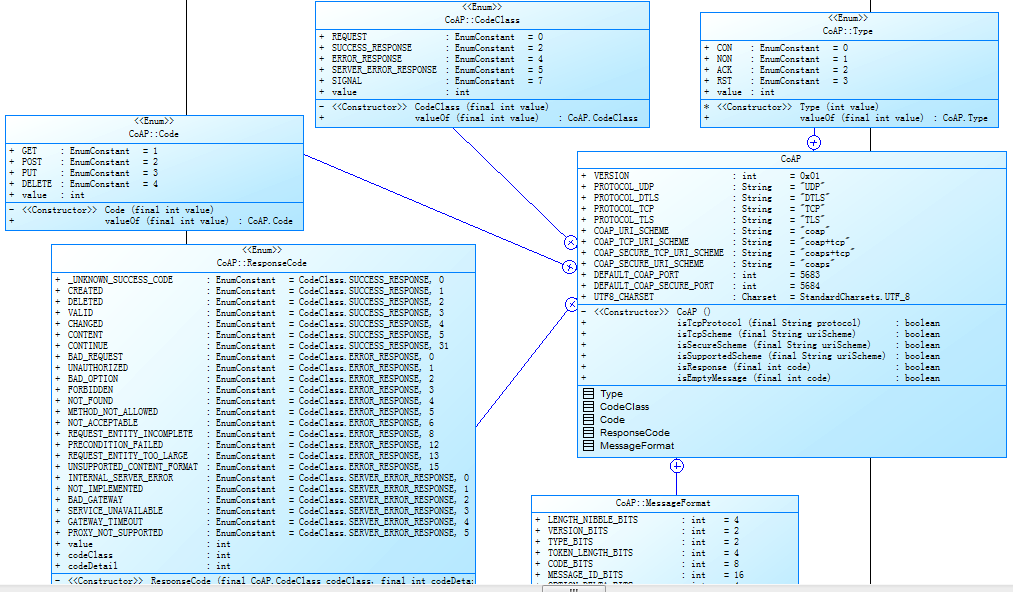Click the RST constant in CoAP::Type
This screenshot has width=1013, height=592.
[x=776, y=81]
